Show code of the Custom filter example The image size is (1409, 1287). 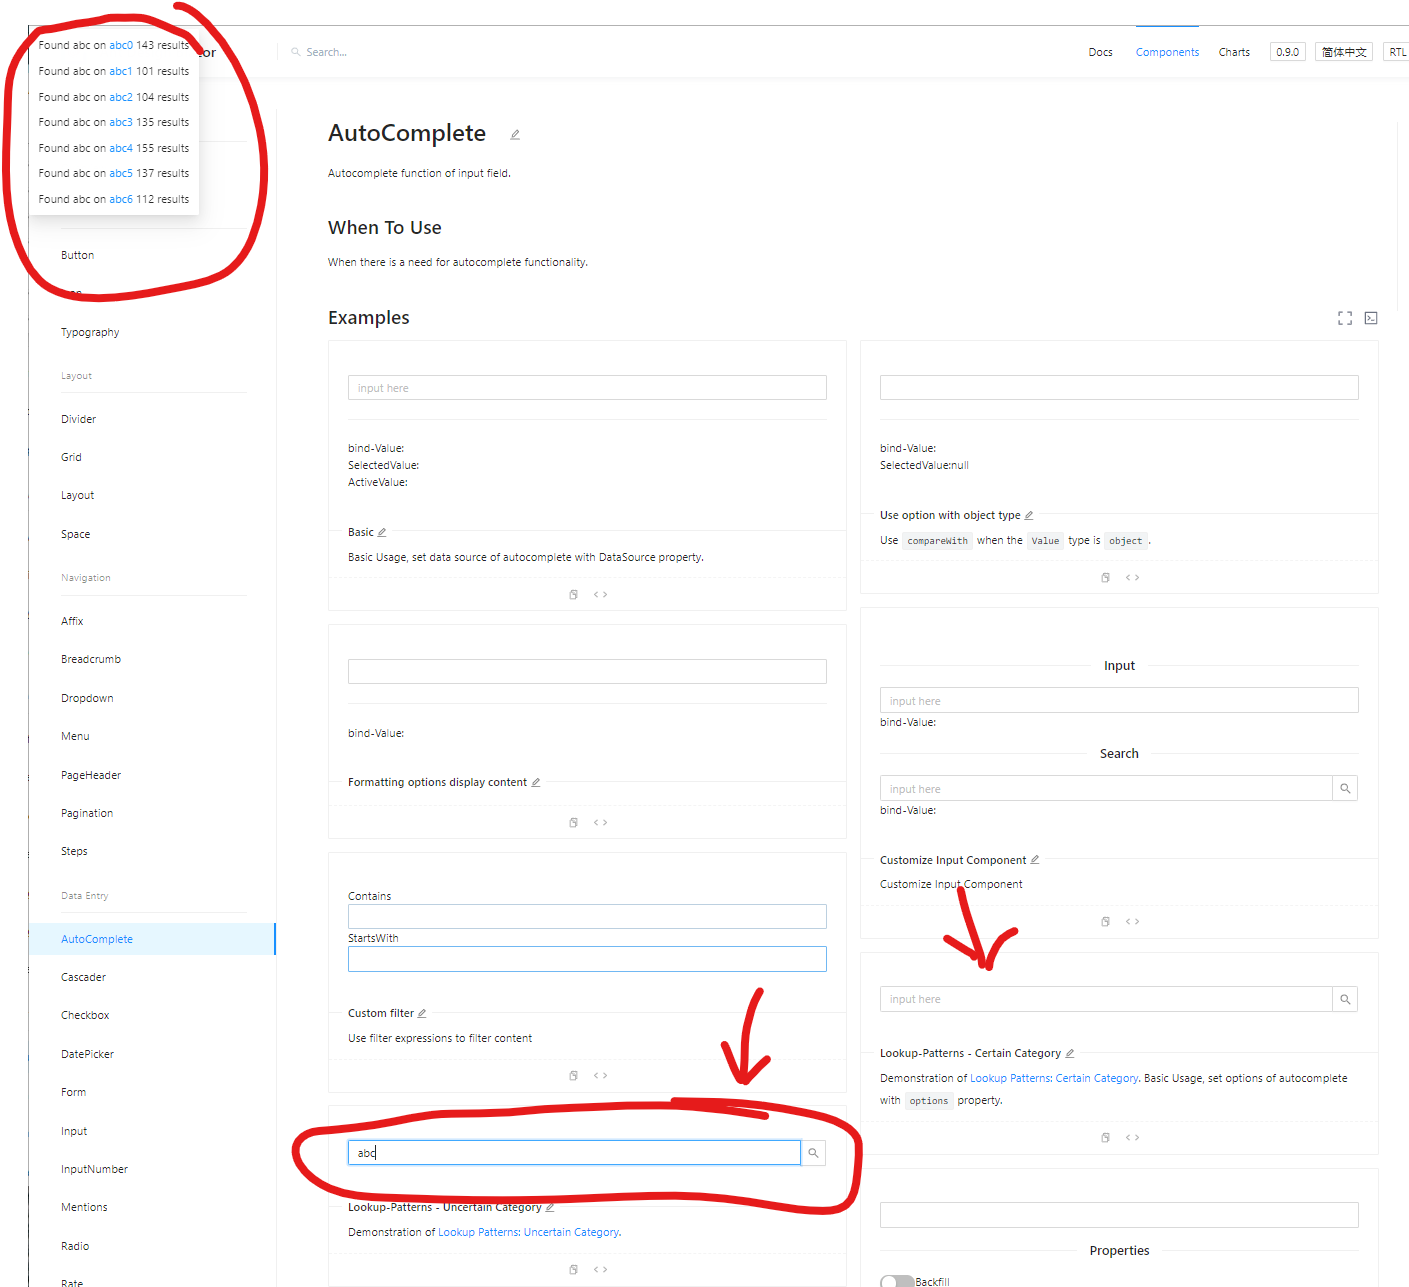click(600, 1076)
